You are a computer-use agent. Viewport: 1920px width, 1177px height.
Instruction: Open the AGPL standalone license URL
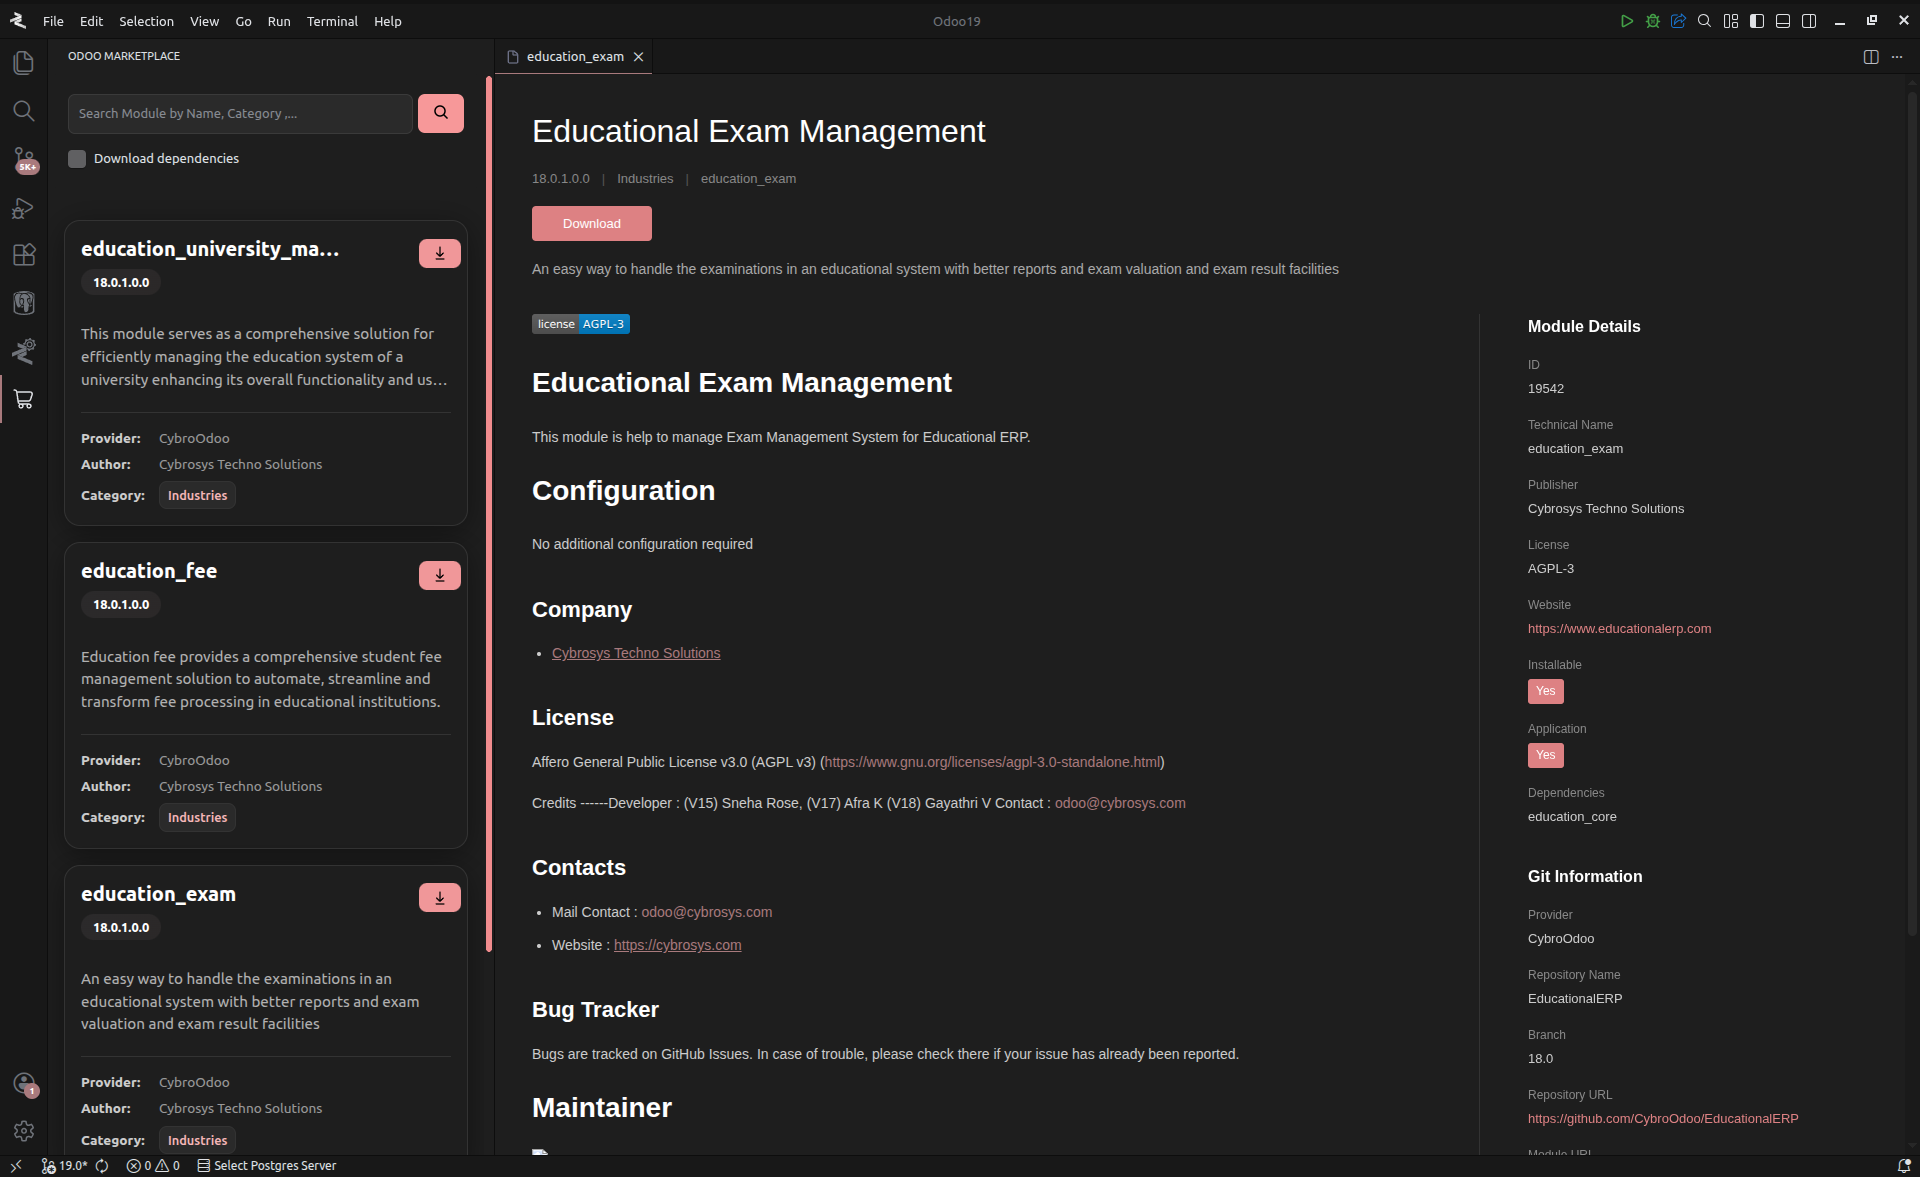pyautogui.click(x=993, y=762)
